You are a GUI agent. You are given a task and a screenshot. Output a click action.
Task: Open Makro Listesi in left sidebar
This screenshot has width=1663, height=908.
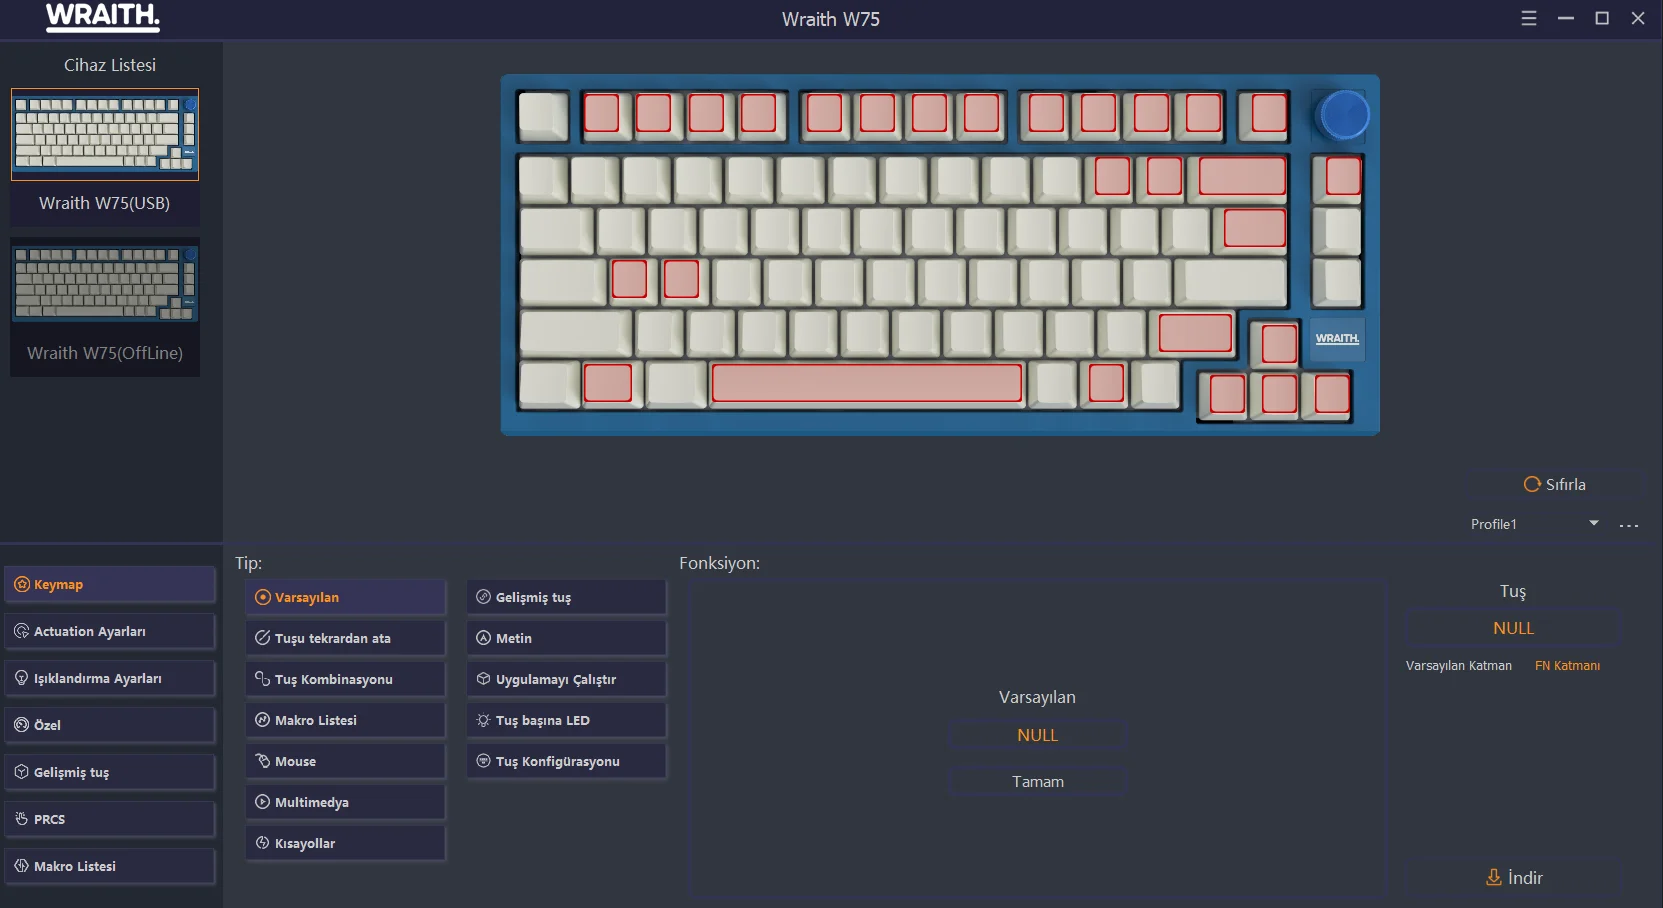pyautogui.click(x=110, y=866)
